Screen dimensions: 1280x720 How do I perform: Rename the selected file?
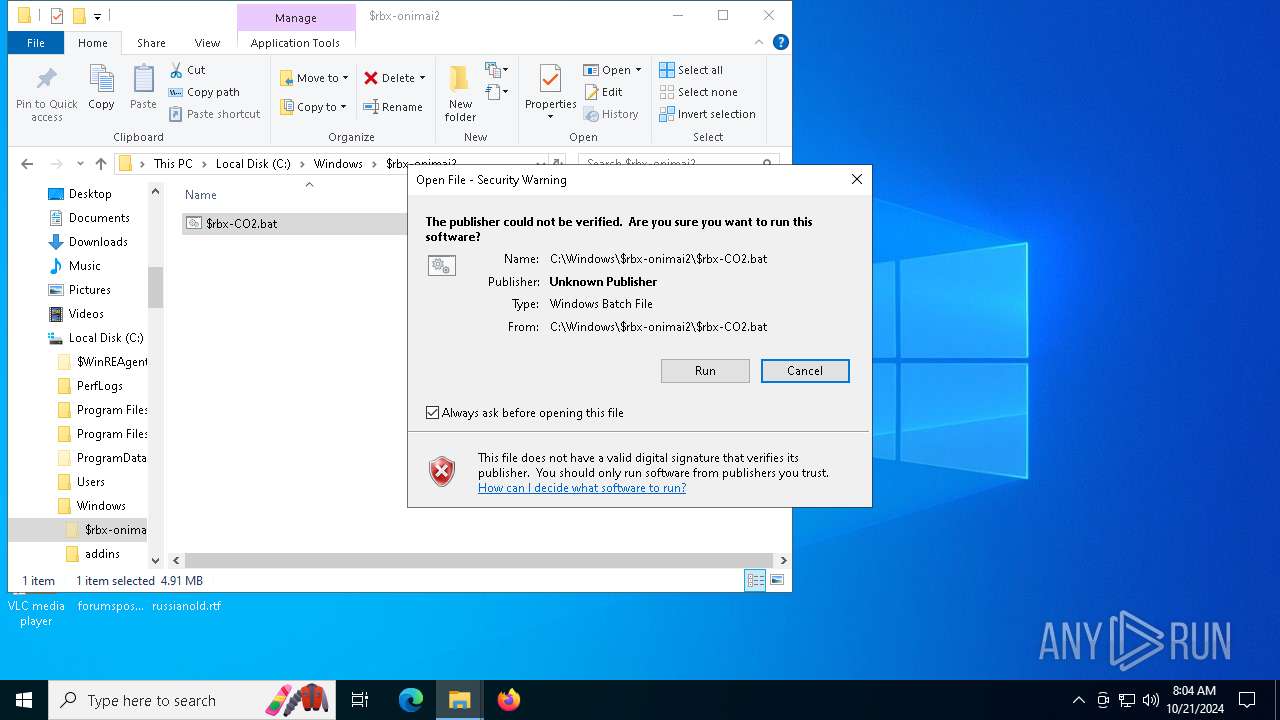[x=393, y=107]
